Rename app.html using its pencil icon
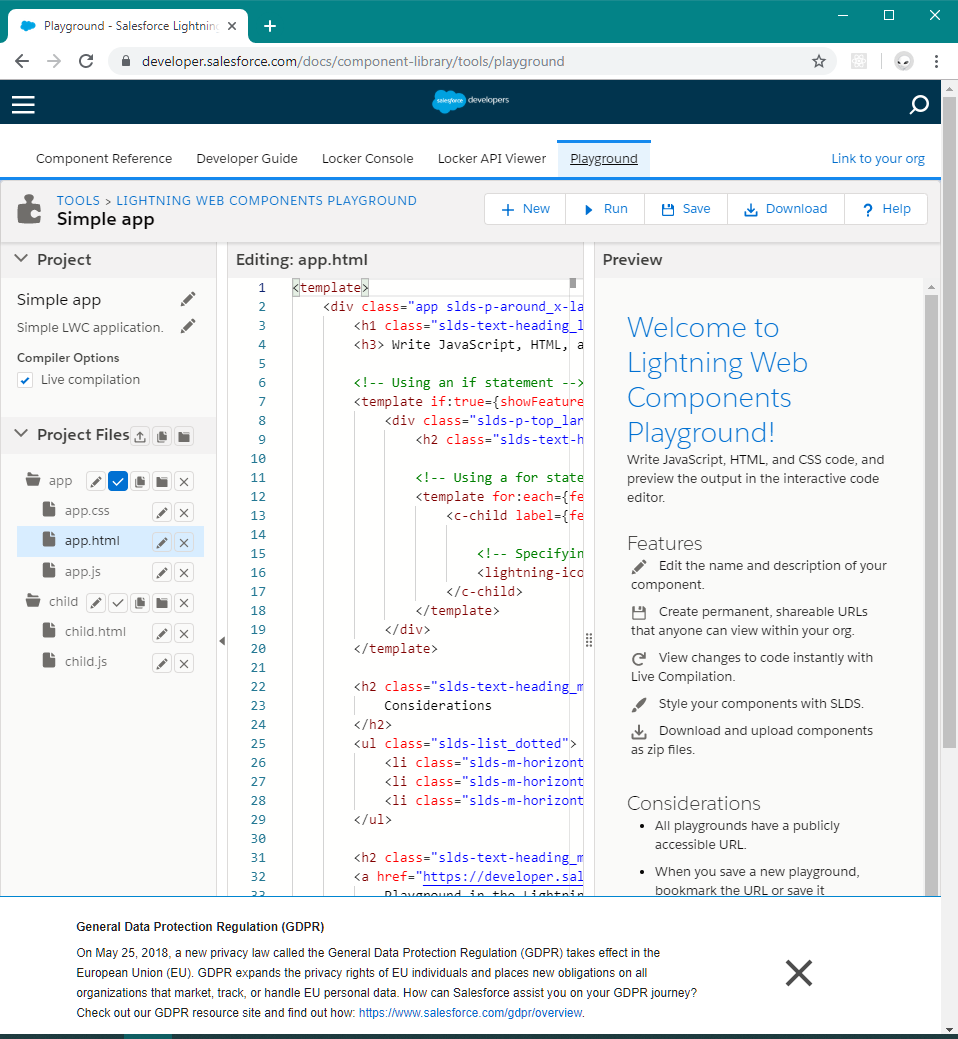The width and height of the screenshot is (958, 1039). (162, 543)
